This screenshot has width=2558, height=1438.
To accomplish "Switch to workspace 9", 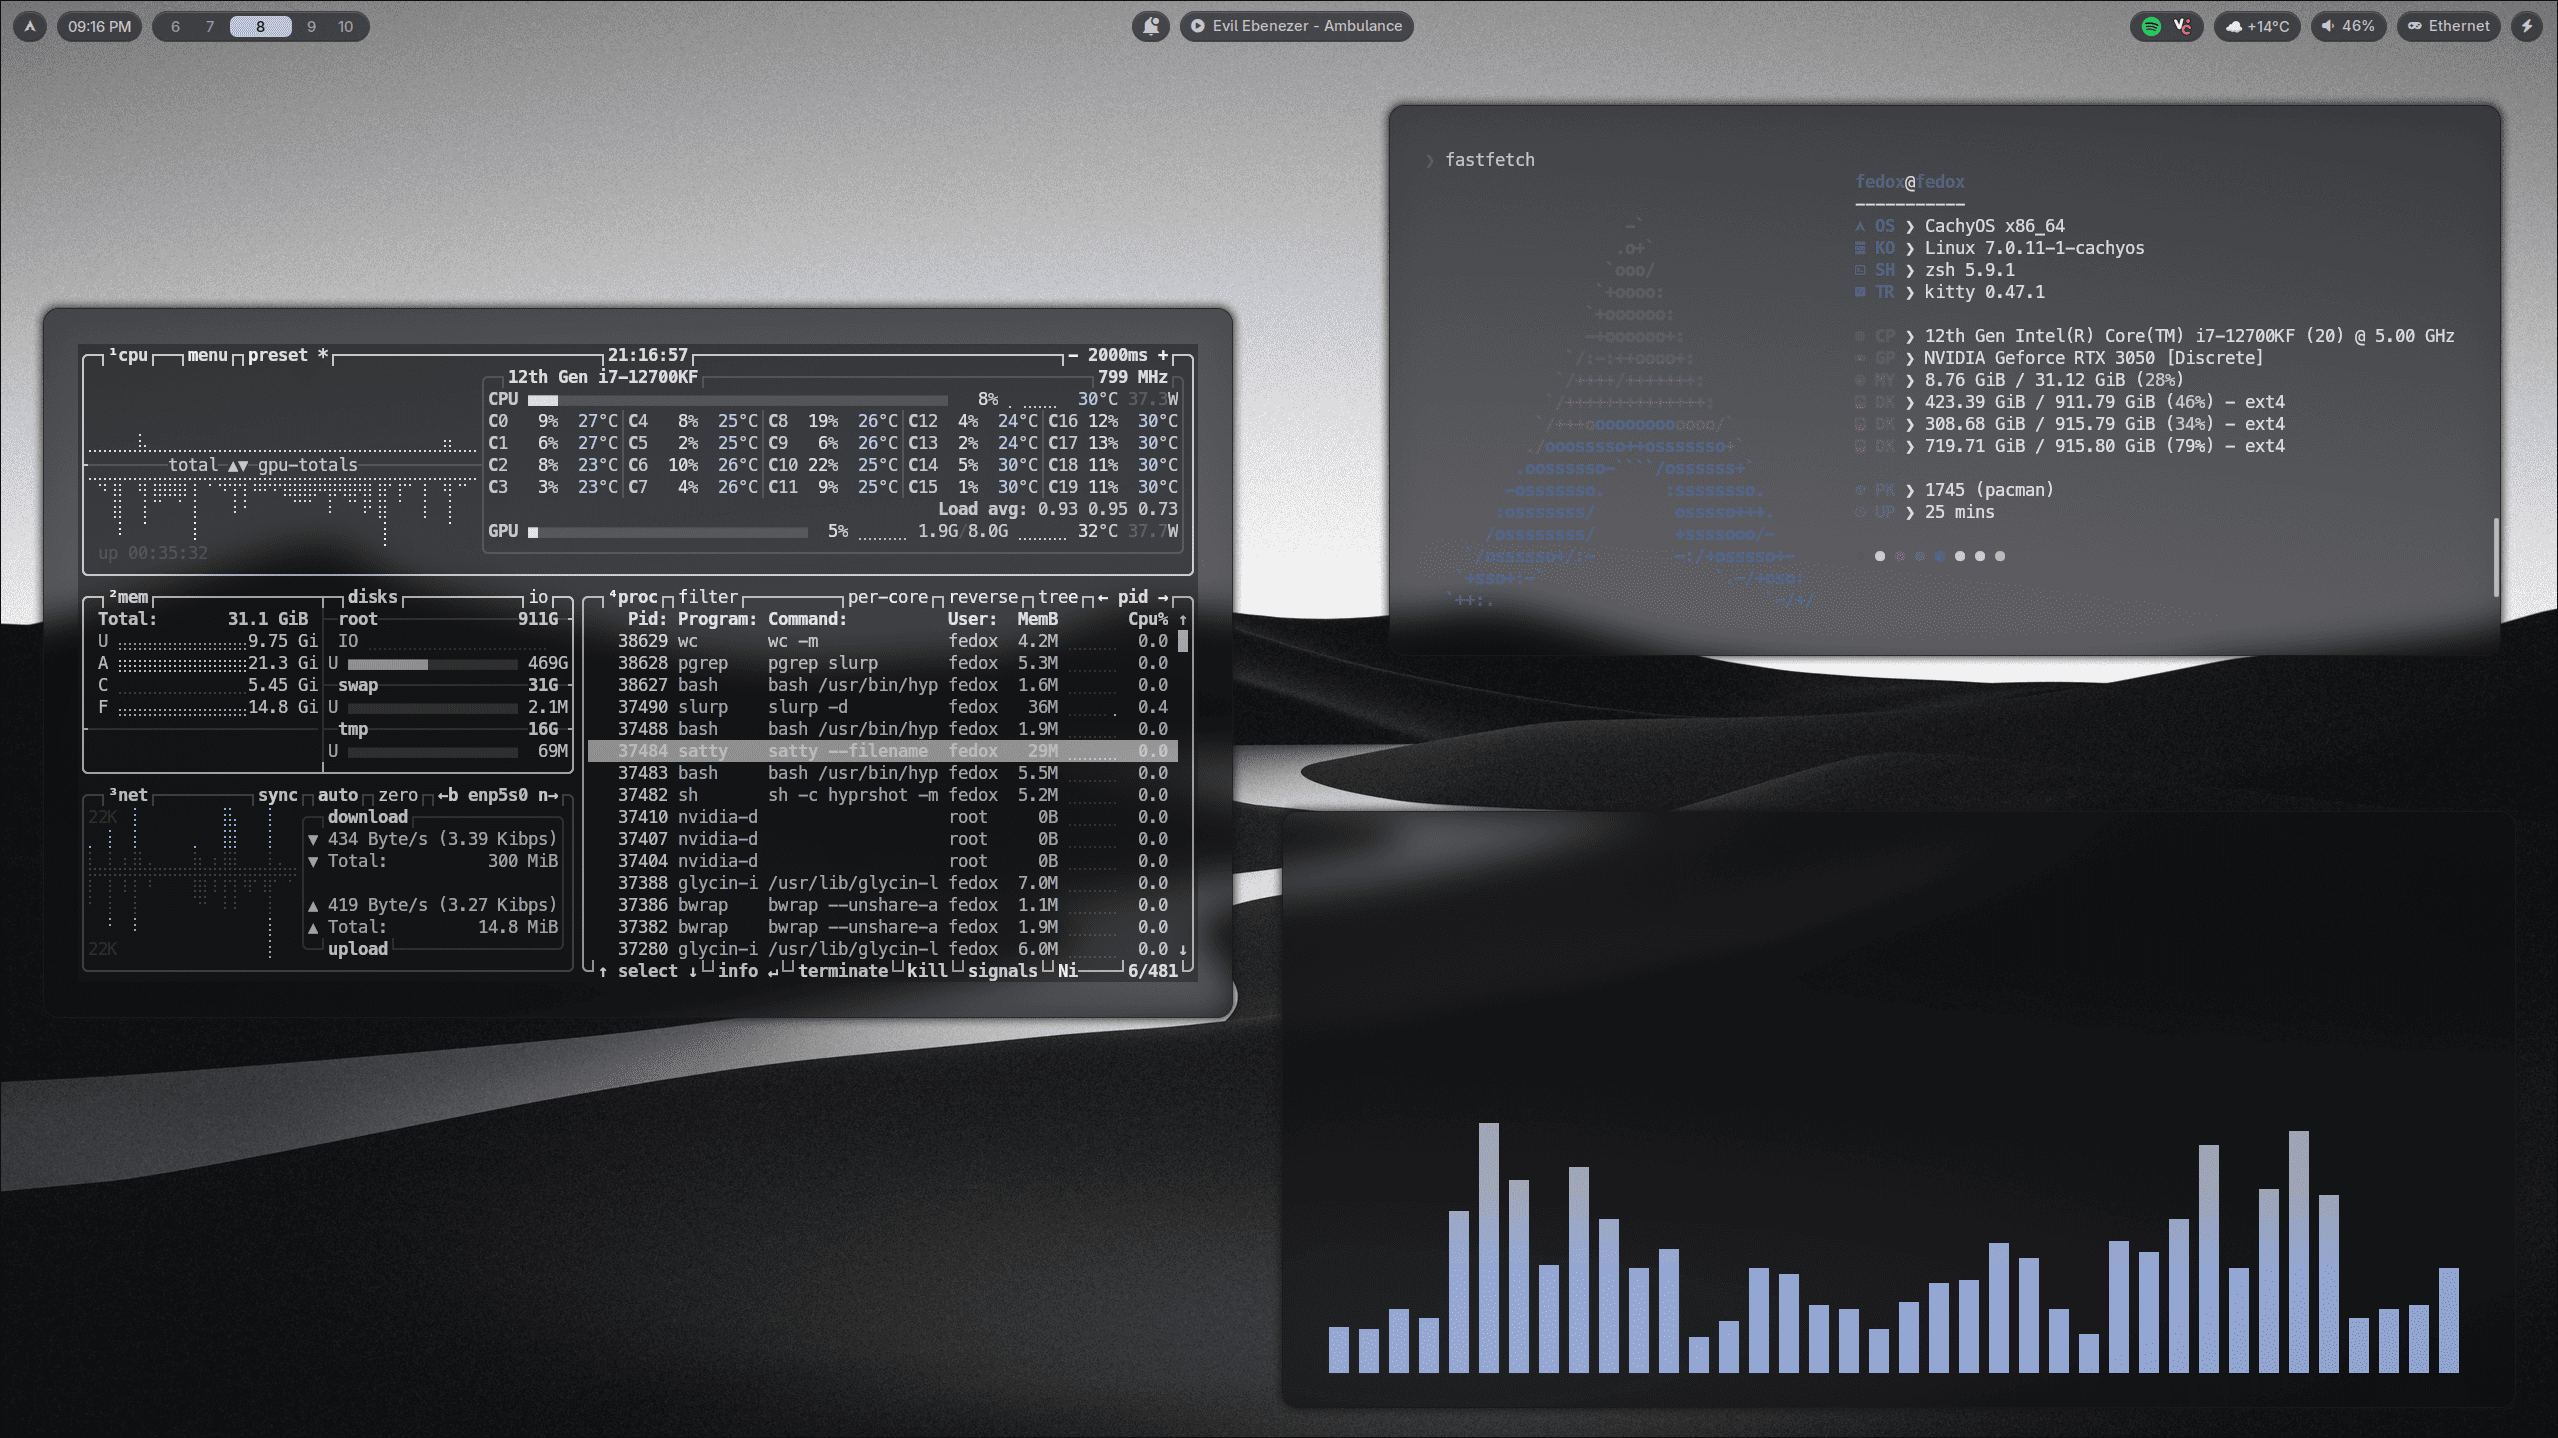I will click(311, 26).
